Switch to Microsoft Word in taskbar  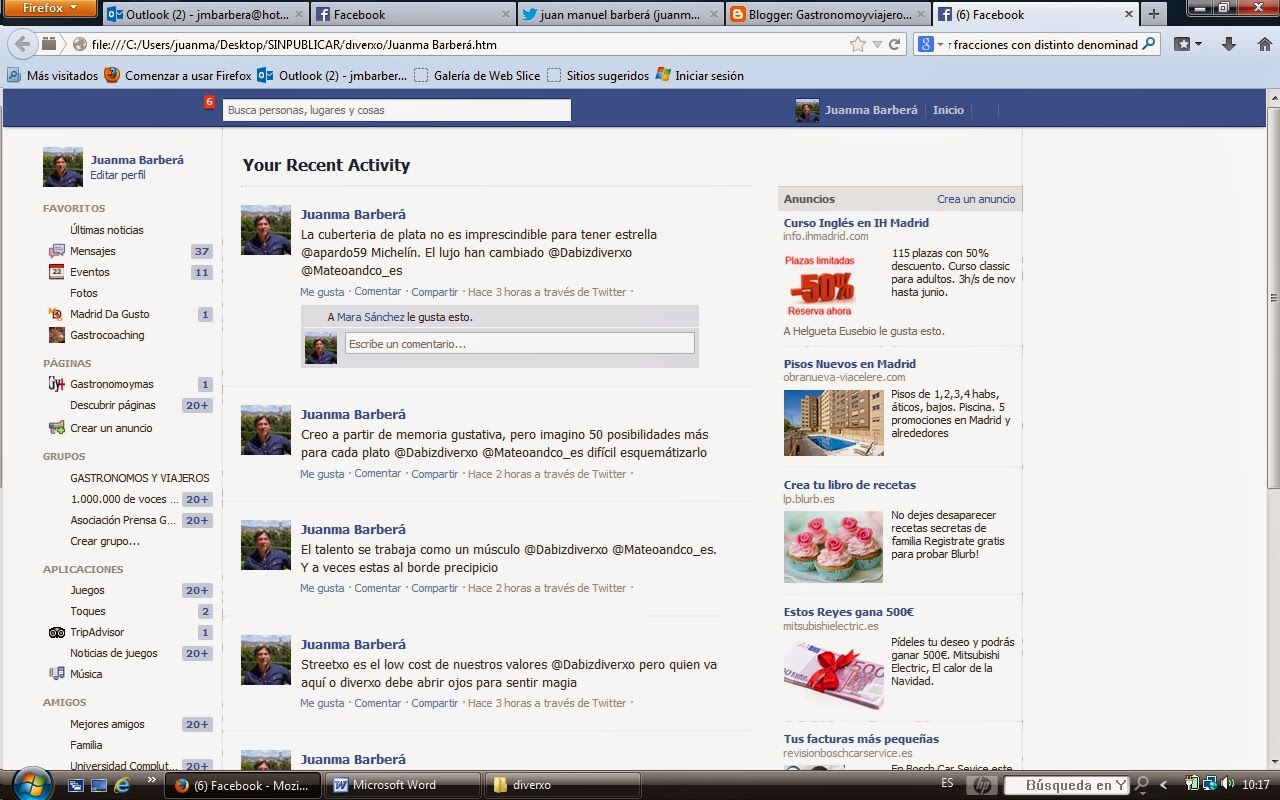tap(403, 785)
